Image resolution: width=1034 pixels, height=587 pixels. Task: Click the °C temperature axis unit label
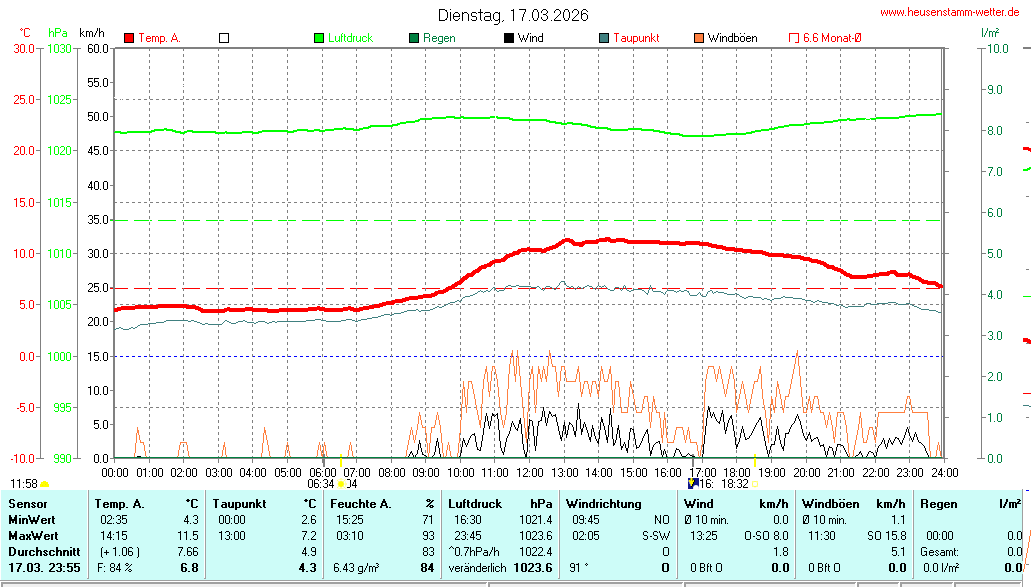tap(25, 33)
